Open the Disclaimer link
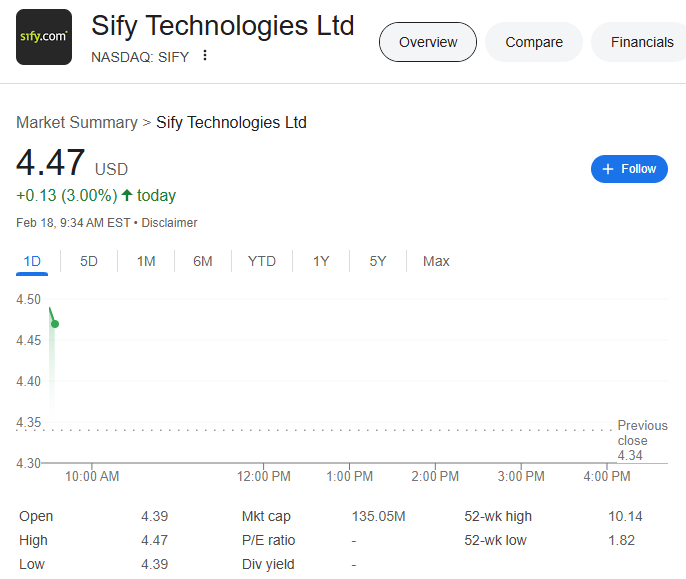The width and height of the screenshot is (686, 579). (169, 223)
